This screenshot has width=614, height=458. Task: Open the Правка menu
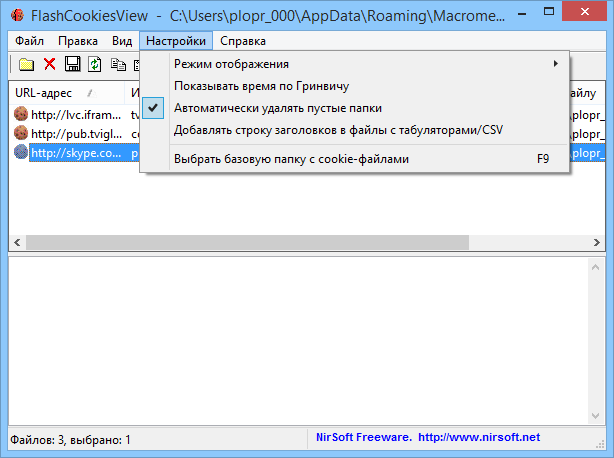pos(78,41)
